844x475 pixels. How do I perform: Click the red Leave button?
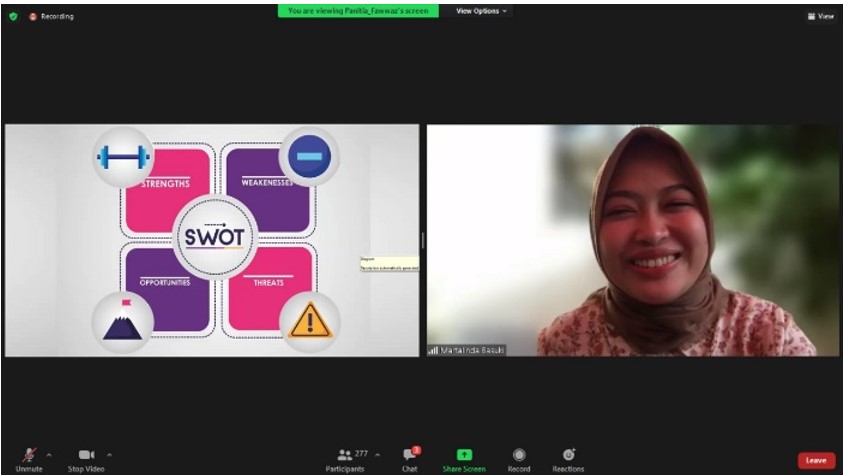coord(816,460)
